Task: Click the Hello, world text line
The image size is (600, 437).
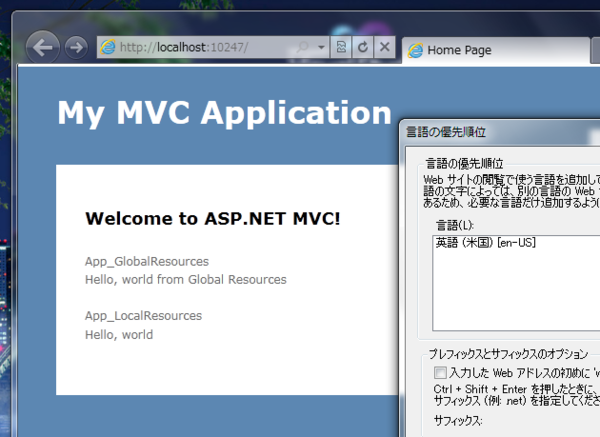Action: pos(119,335)
